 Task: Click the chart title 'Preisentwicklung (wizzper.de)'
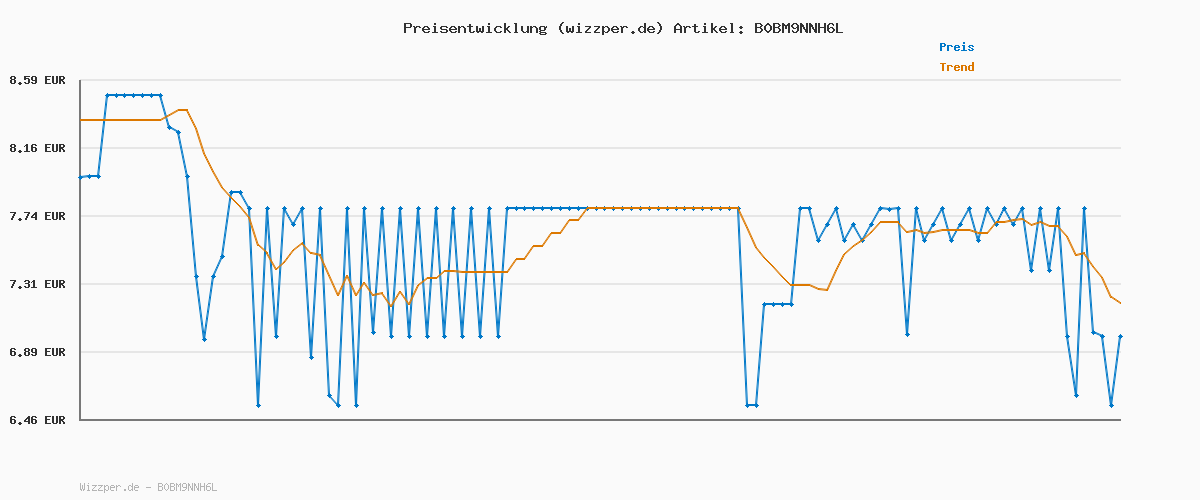pos(533,28)
